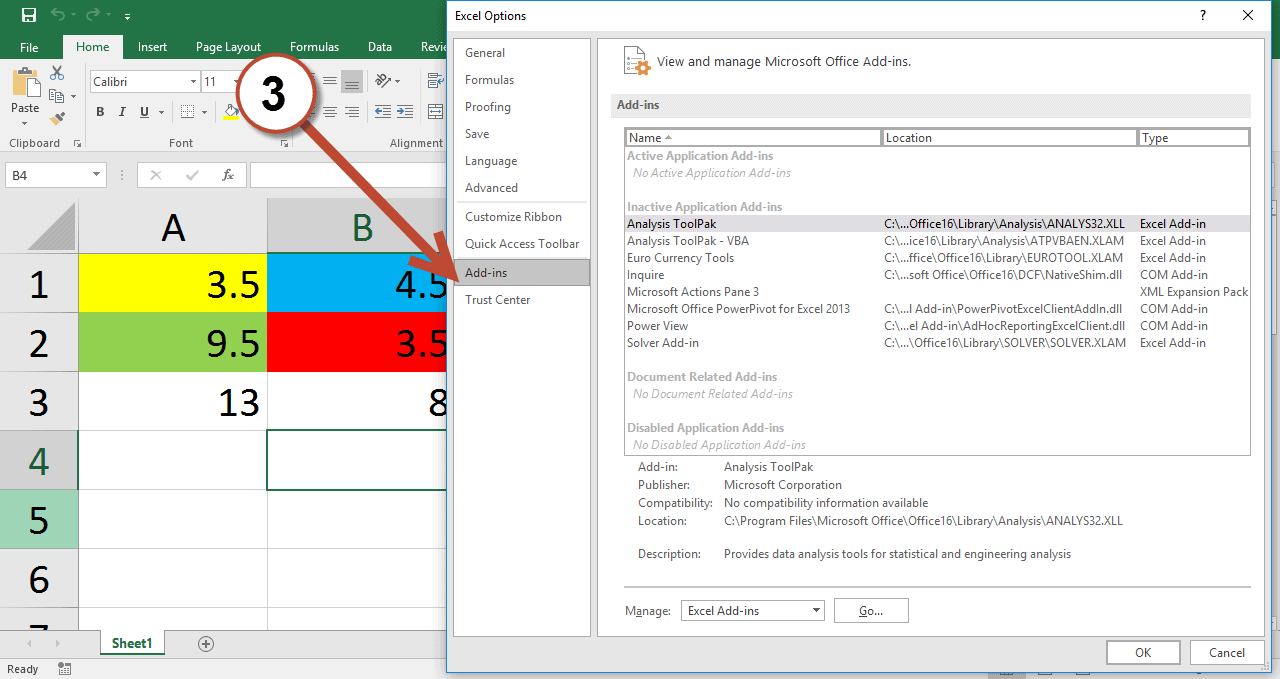
Task: Select yellow cell A1 containing 3.5
Action: [173, 284]
